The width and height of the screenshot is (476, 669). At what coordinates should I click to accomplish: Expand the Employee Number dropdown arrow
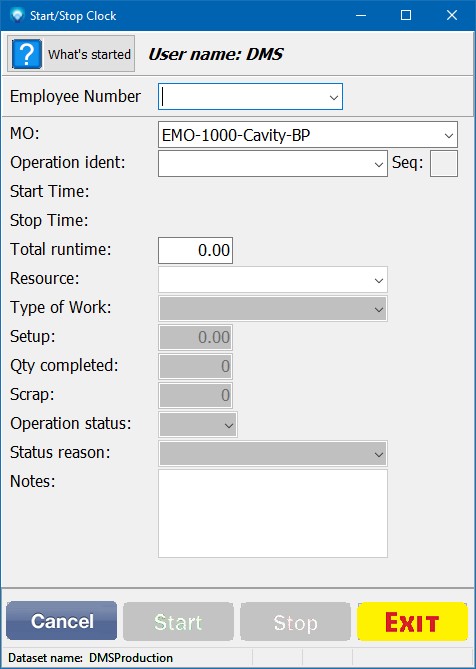(334, 97)
